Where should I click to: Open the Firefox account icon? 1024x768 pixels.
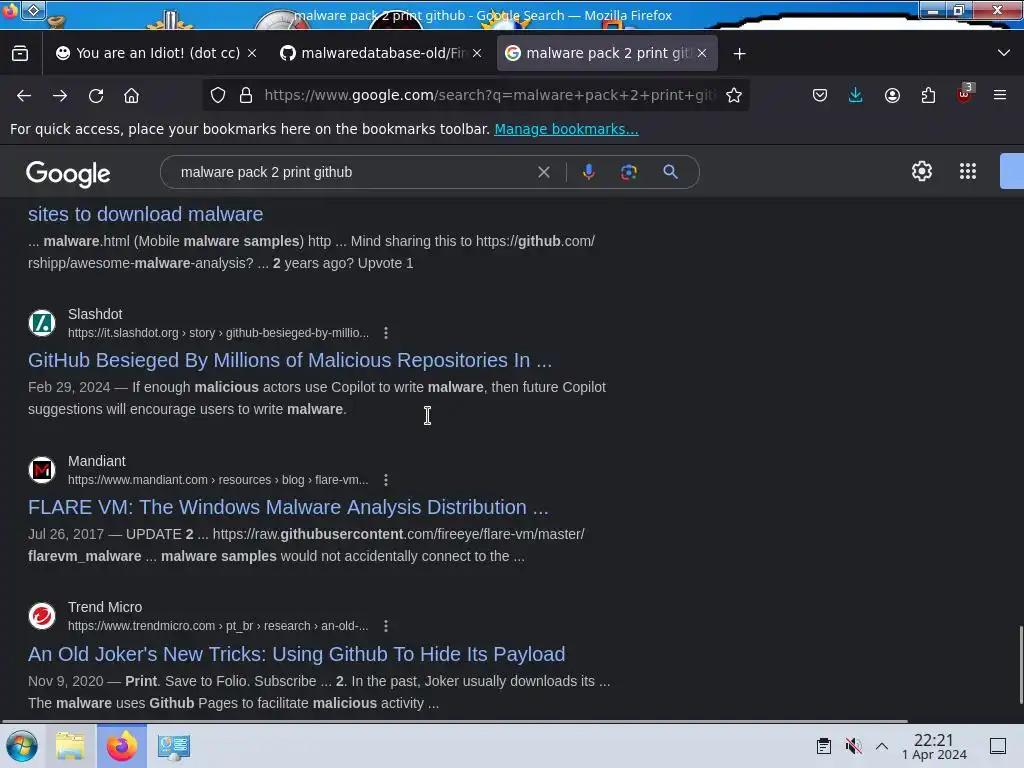[892, 95]
